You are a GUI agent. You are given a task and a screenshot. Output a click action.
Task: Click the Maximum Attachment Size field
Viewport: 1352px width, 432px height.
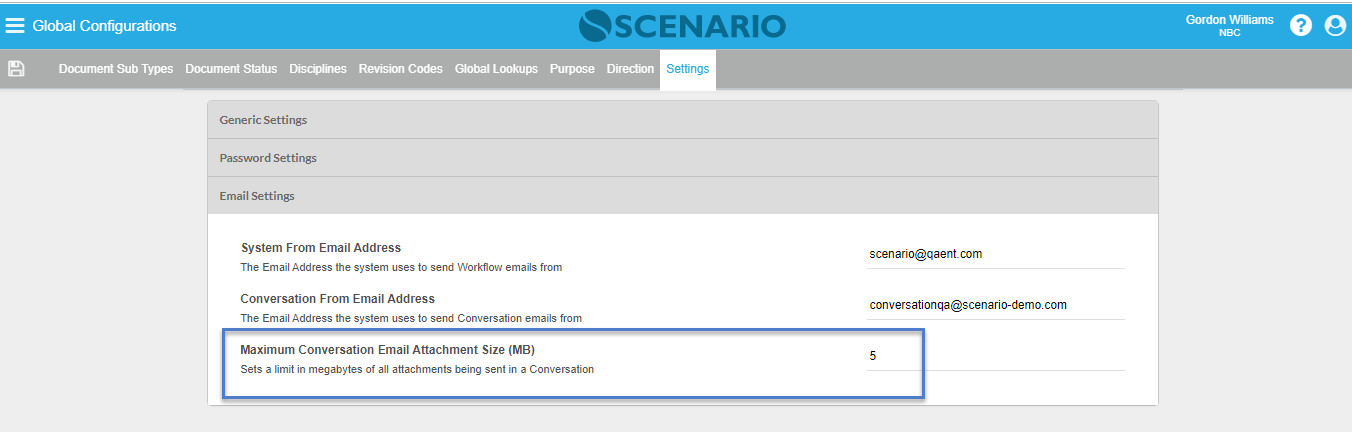(995, 356)
